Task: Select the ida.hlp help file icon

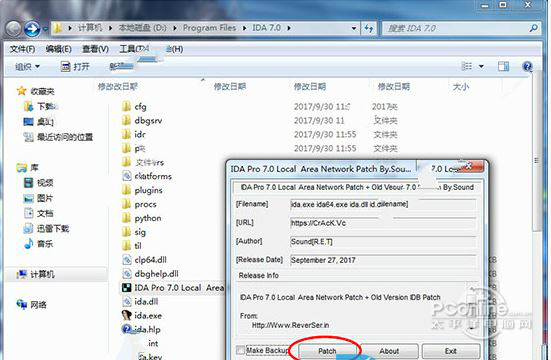Action: pyautogui.click(x=126, y=329)
